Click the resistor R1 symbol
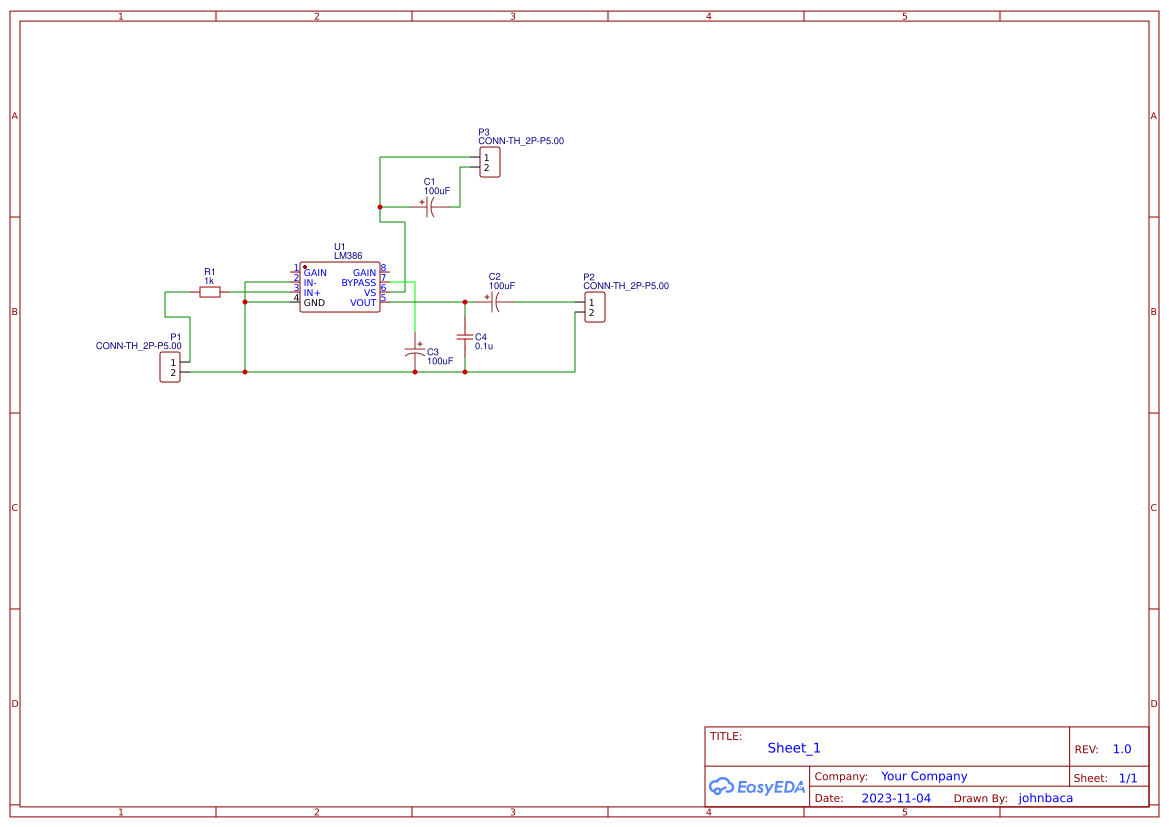1169x827 pixels. pyautogui.click(x=210, y=291)
